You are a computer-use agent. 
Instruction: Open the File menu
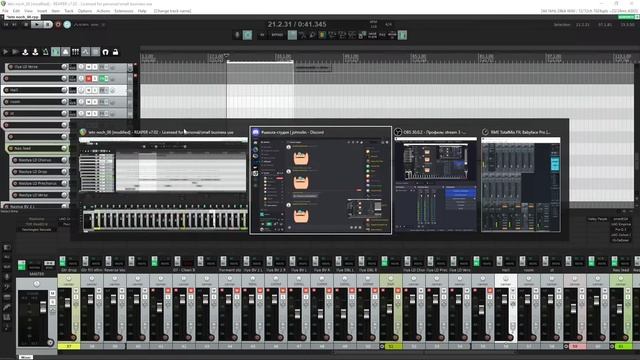(x=5, y=11)
